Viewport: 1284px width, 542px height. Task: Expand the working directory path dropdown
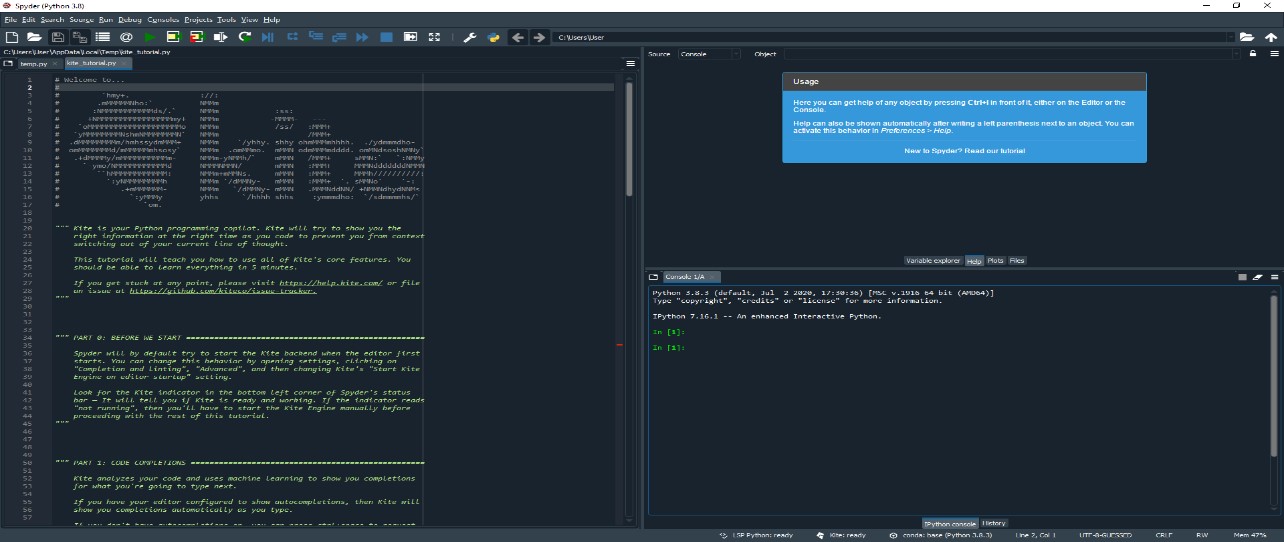pos(1230,37)
